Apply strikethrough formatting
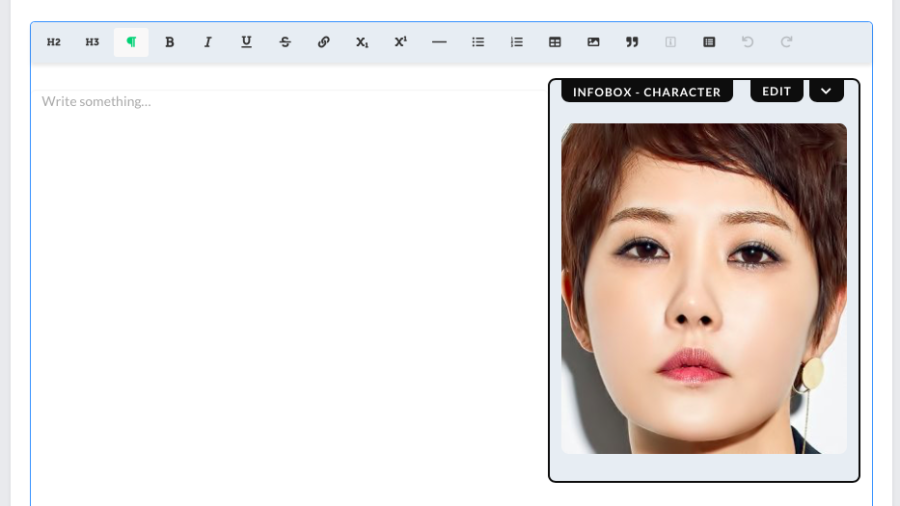 point(285,42)
